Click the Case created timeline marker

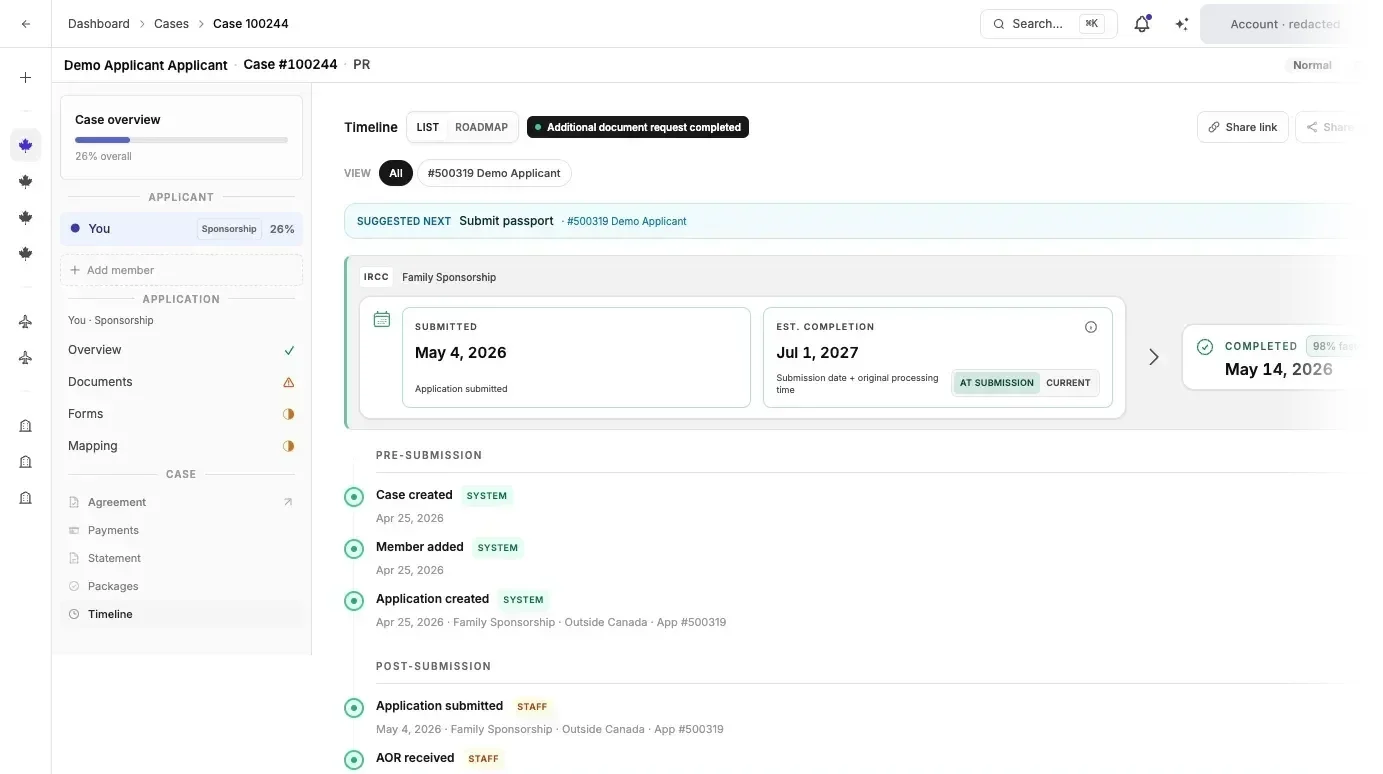(x=354, y=497)
